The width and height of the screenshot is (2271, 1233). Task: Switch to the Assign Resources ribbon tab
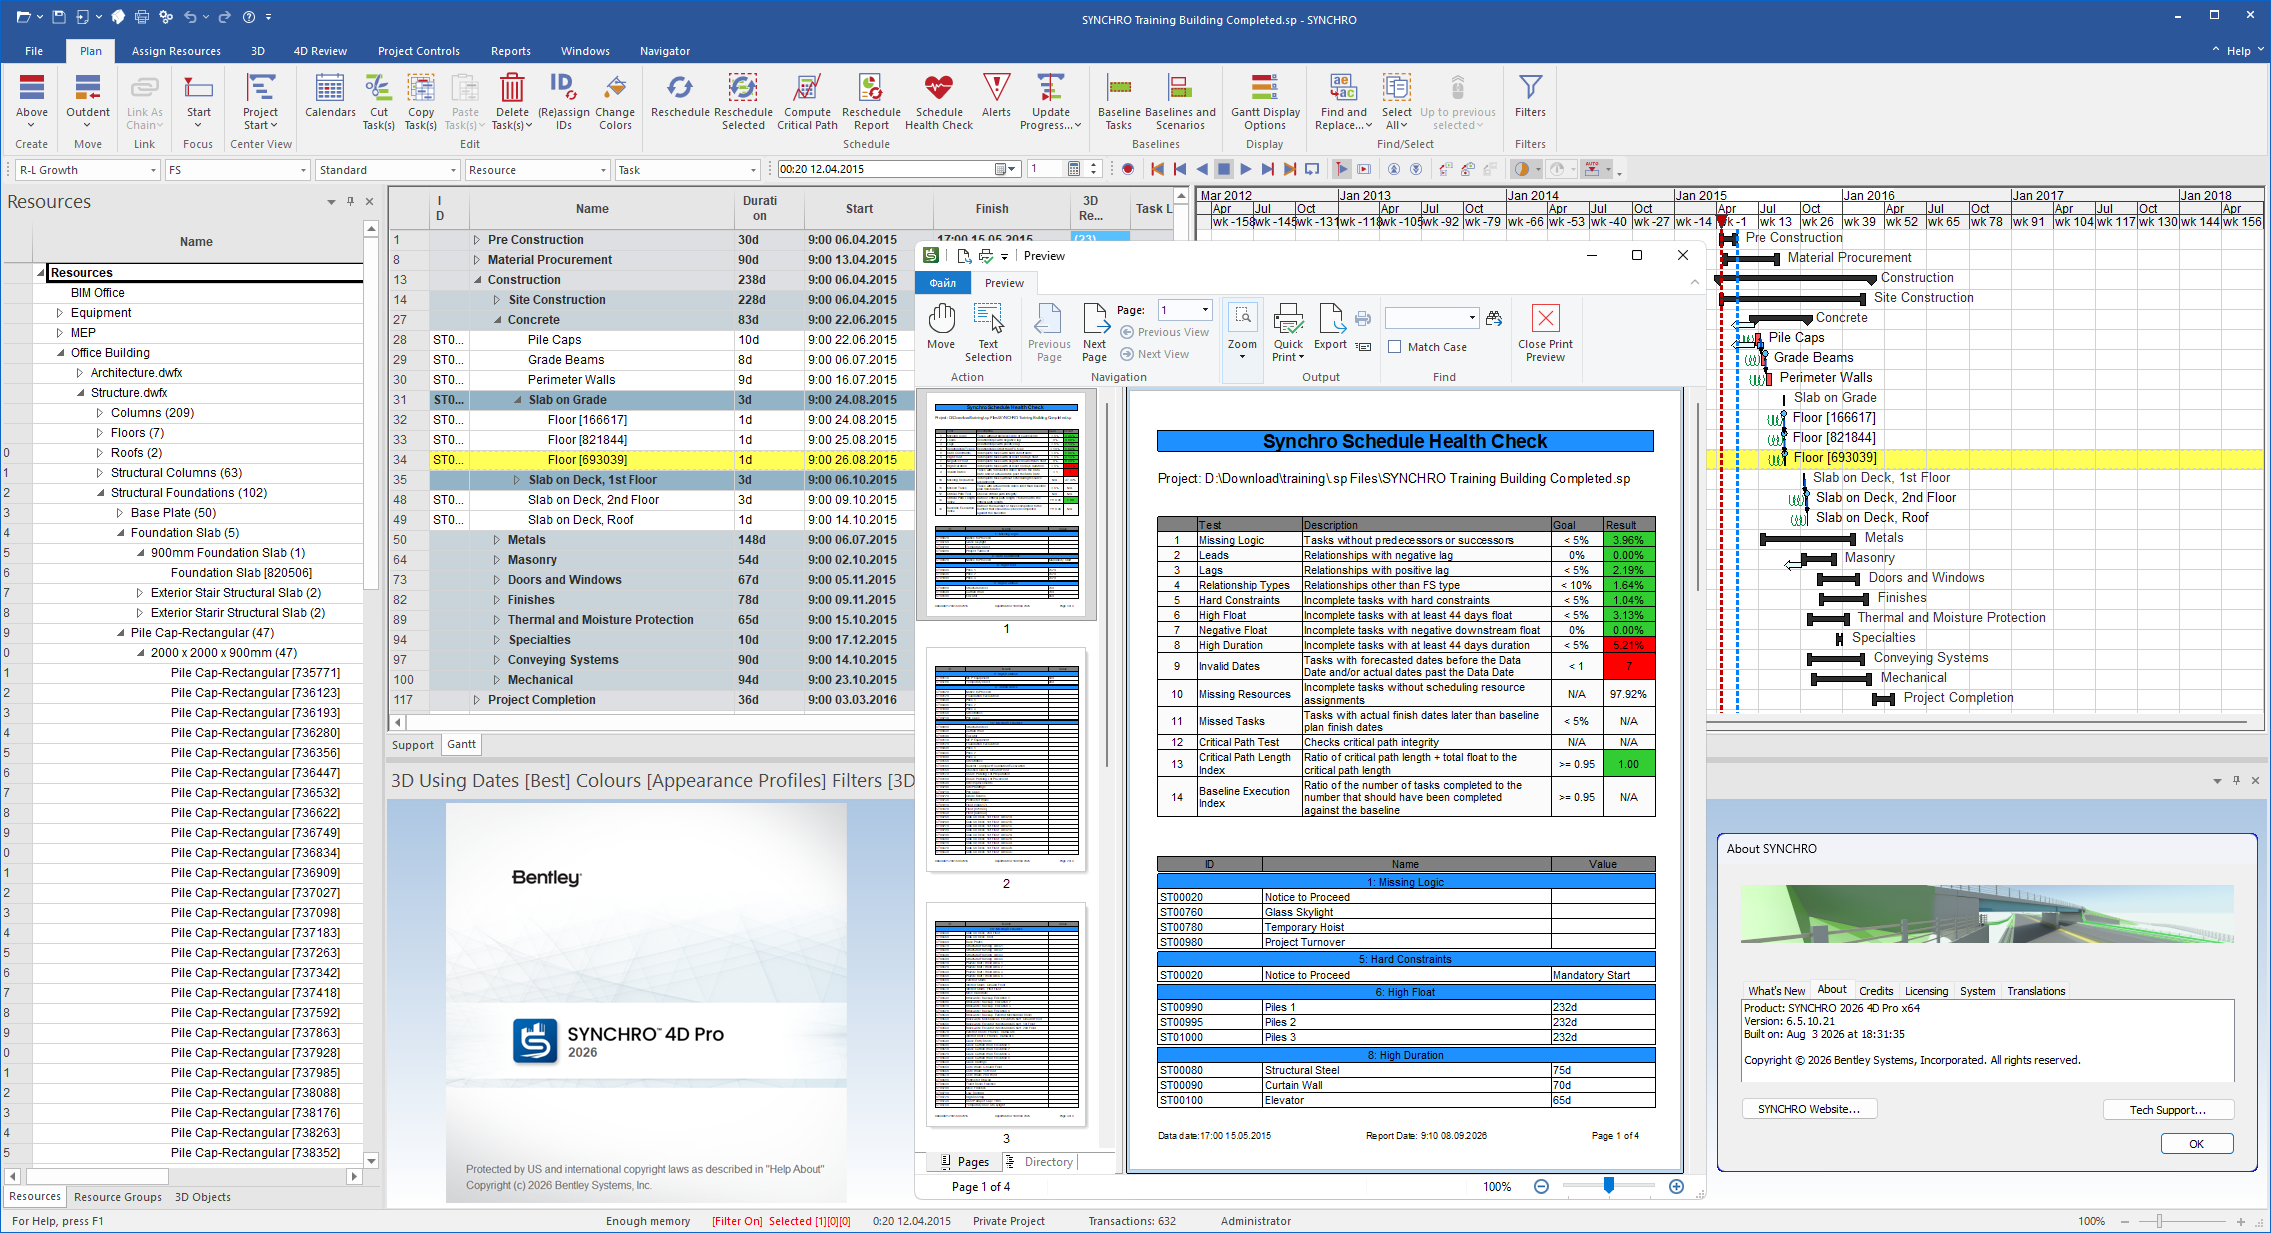click(x=176, y=51)
